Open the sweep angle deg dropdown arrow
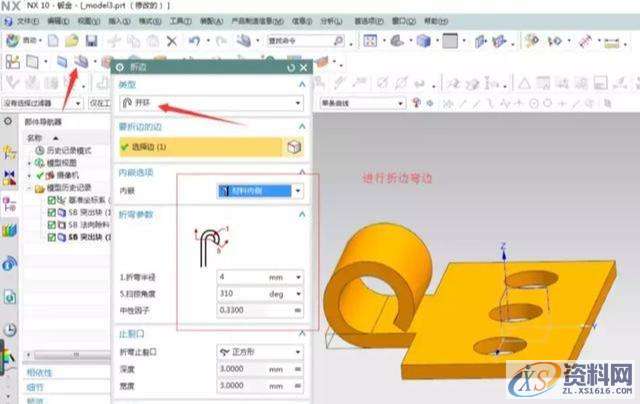640x404 pixels. click(x=298, y=294)
